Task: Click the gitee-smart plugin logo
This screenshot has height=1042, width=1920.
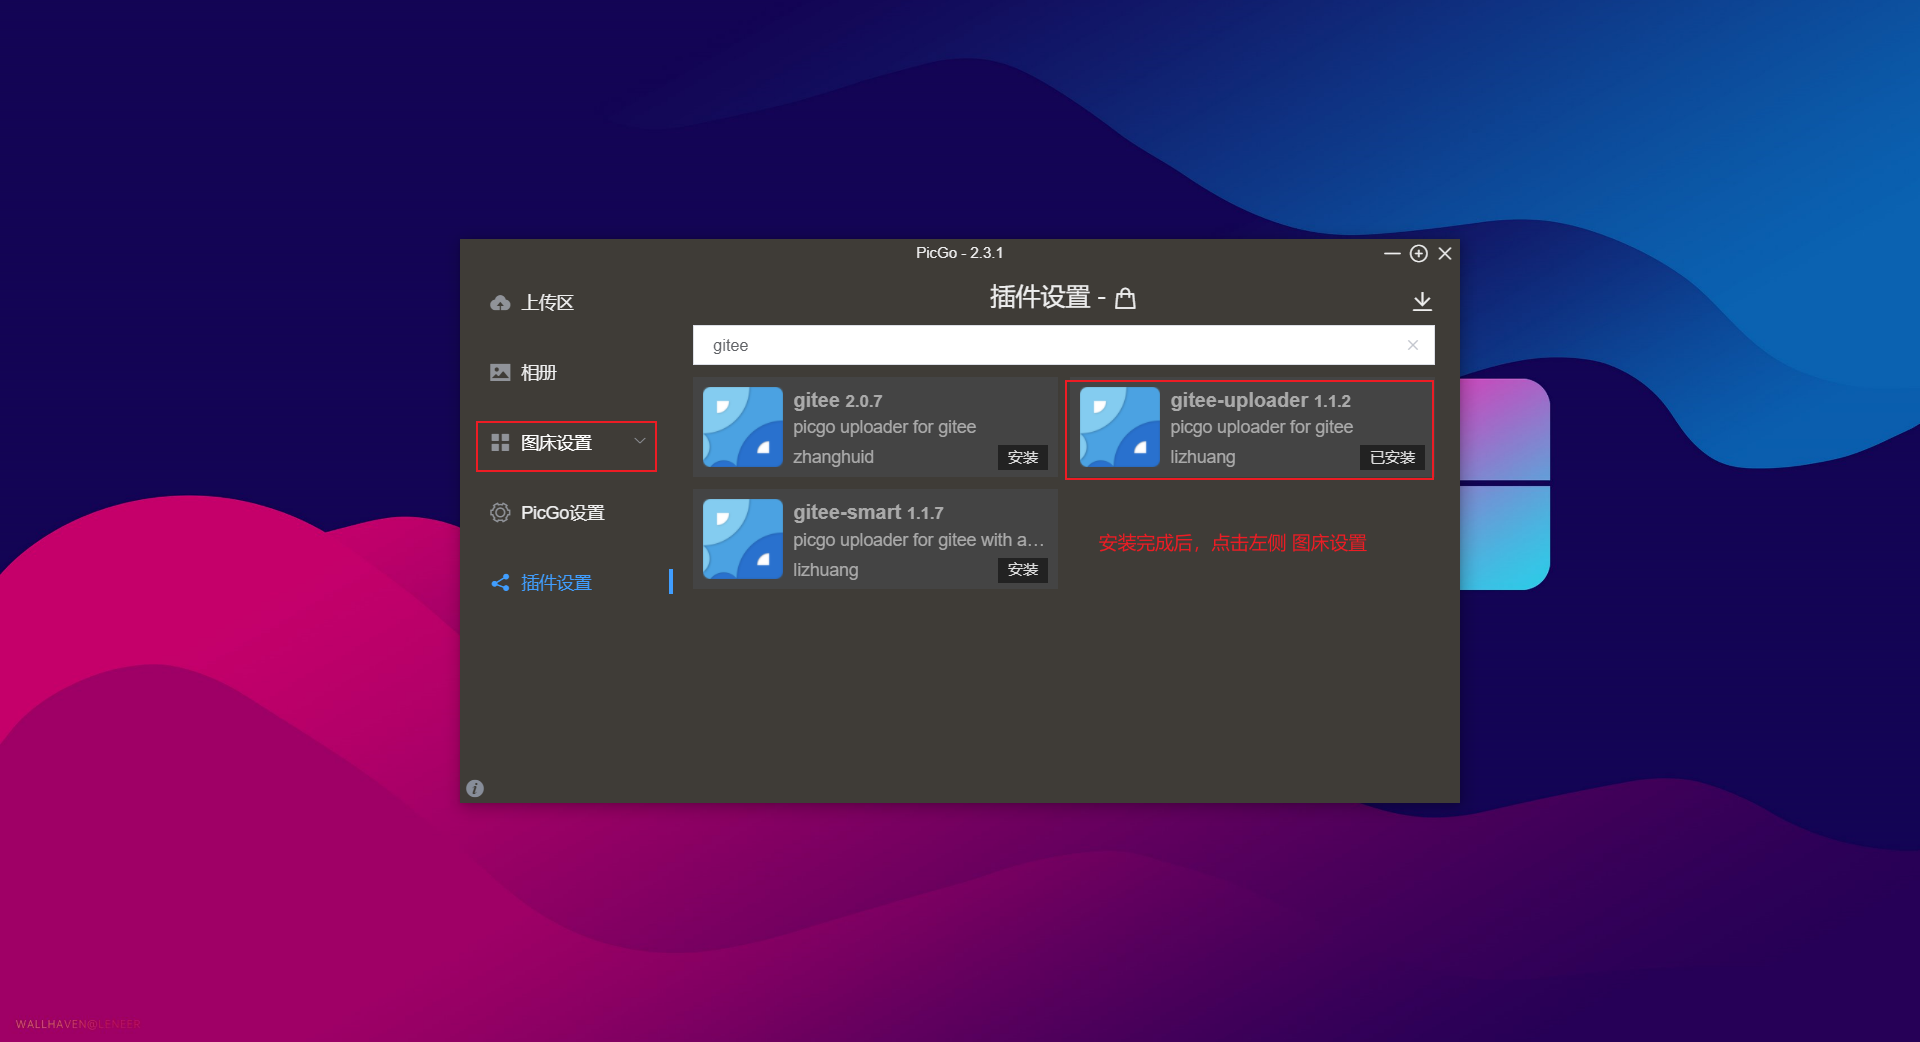Action: [742, 539]
